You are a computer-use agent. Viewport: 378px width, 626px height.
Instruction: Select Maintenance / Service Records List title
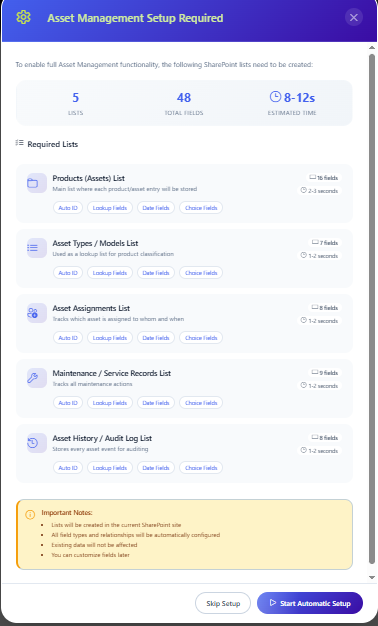pos(112,373)
